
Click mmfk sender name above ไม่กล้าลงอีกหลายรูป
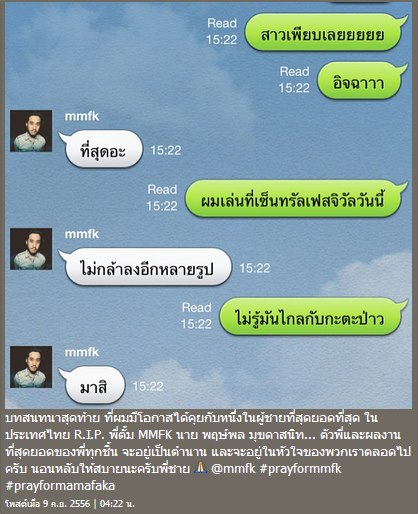[x=82, y=234]
